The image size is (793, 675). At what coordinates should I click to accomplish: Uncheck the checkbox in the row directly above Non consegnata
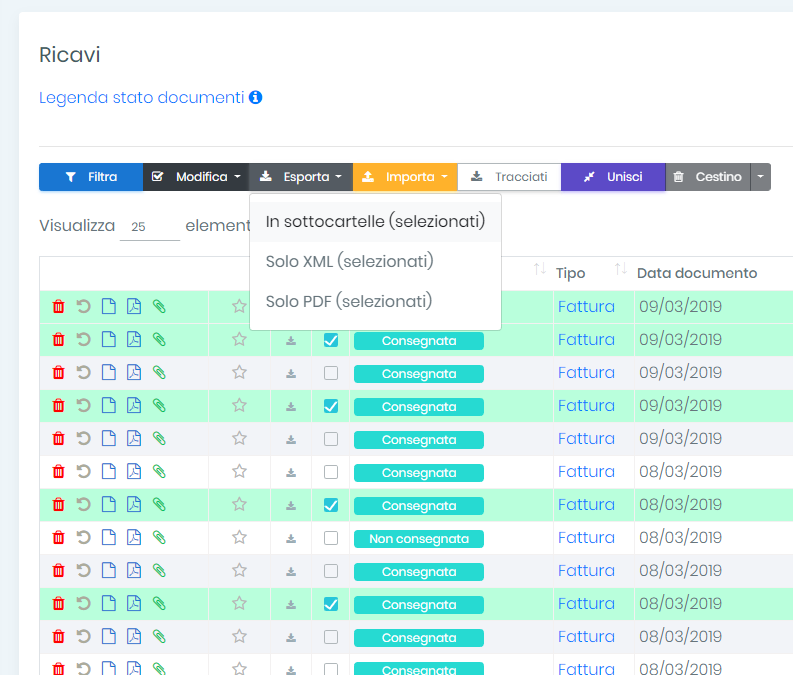tap(331, 505)
